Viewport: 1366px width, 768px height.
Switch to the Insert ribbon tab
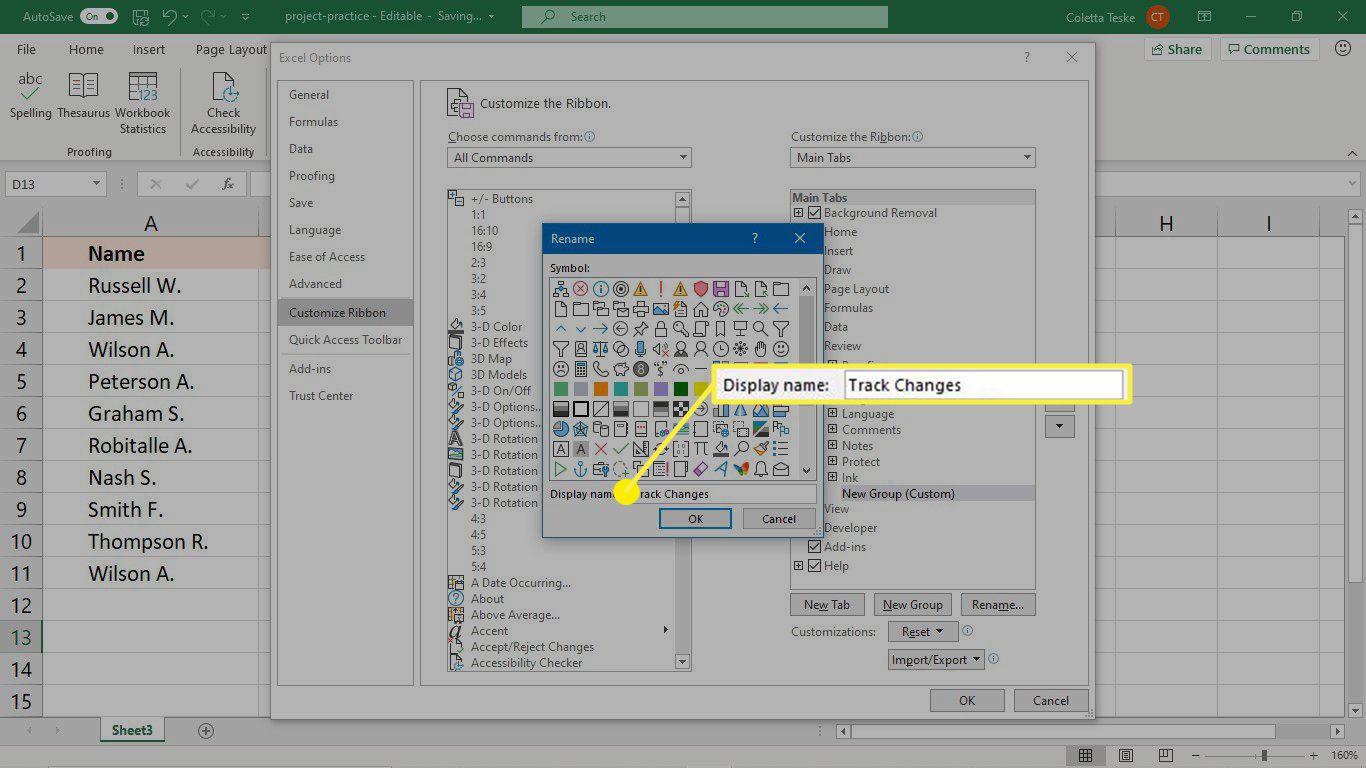click(x=149, y=50)
